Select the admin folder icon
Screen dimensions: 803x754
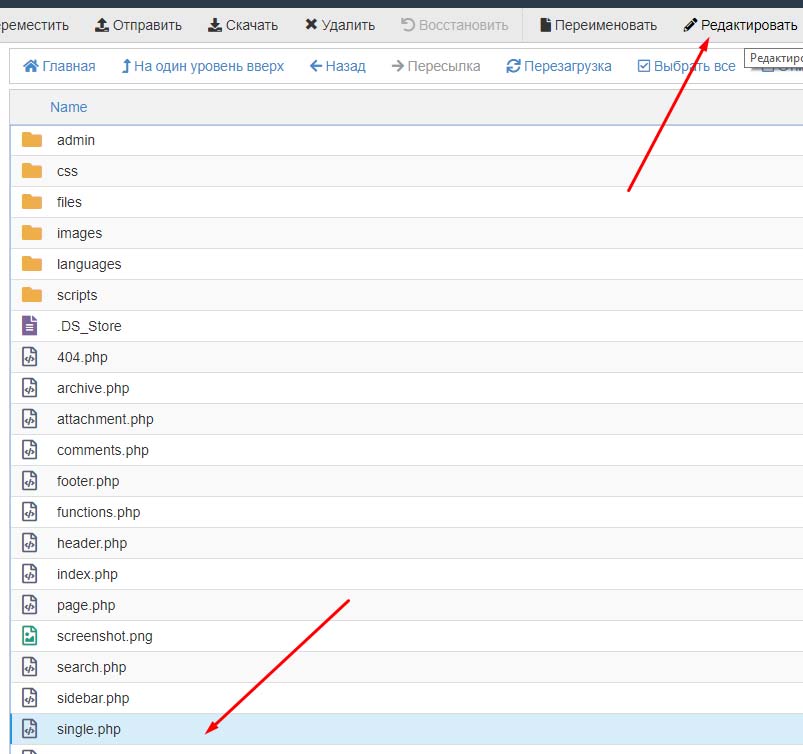click(32, 139)
